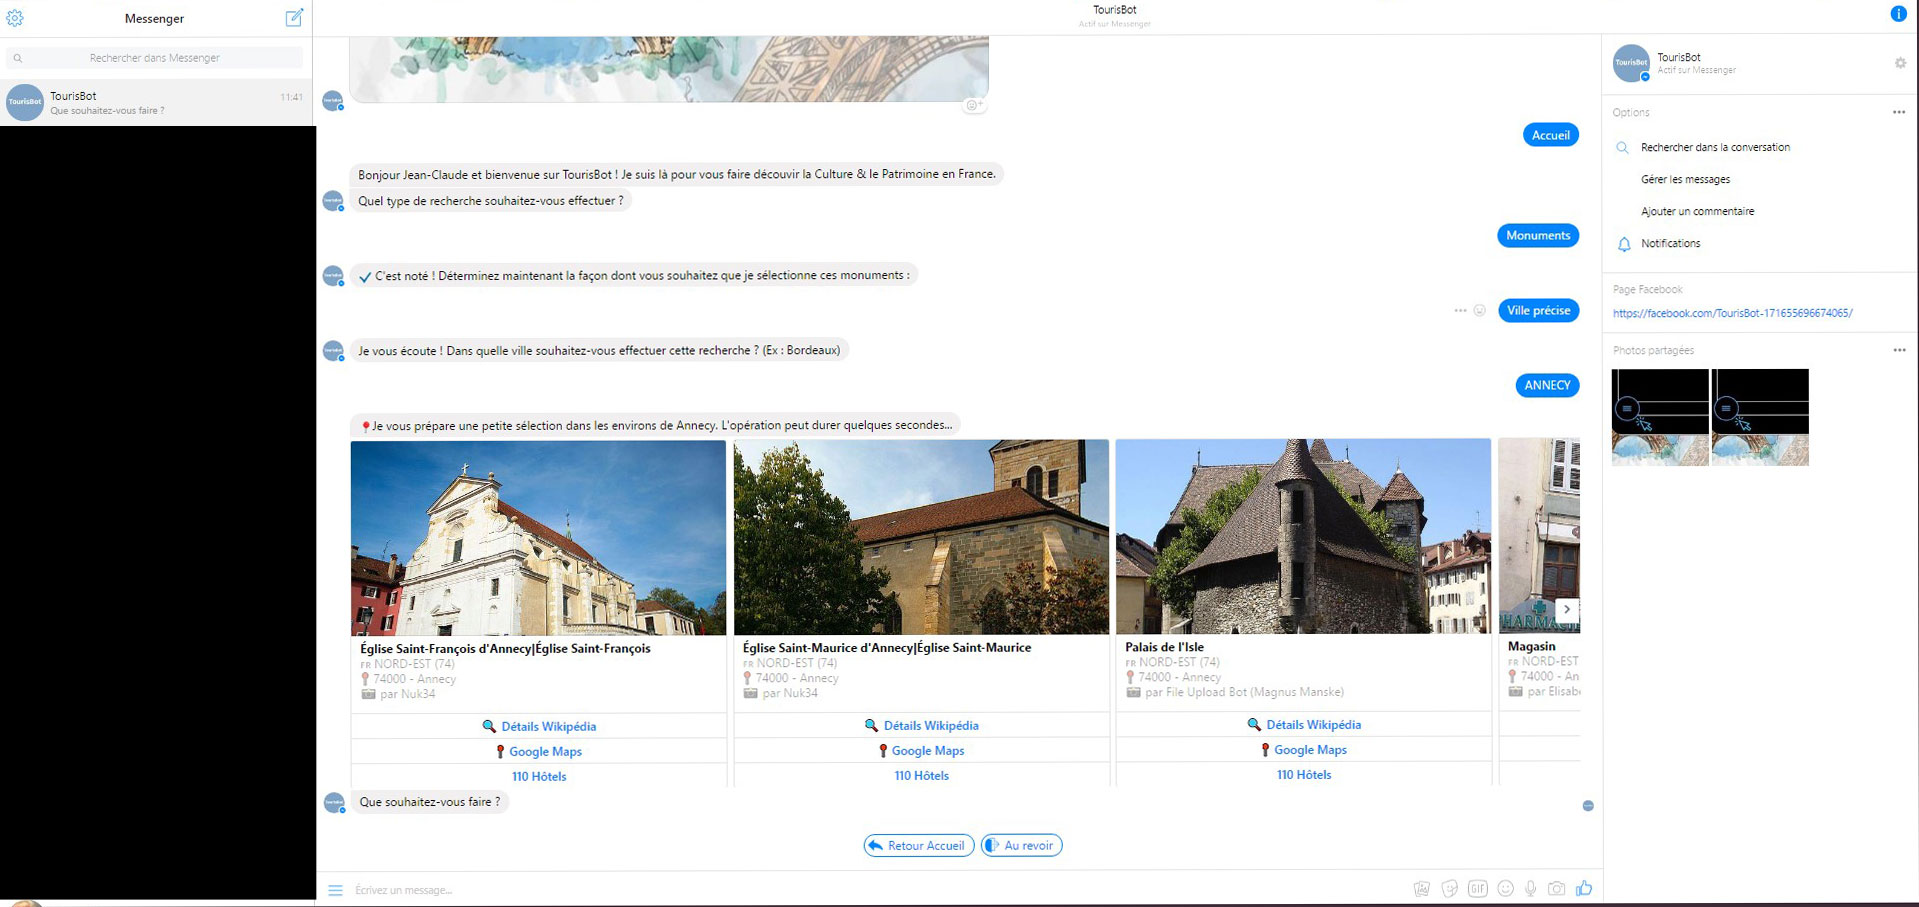Click the share icon under the top image
1919x907 pixels.
(x=974, y=105)
